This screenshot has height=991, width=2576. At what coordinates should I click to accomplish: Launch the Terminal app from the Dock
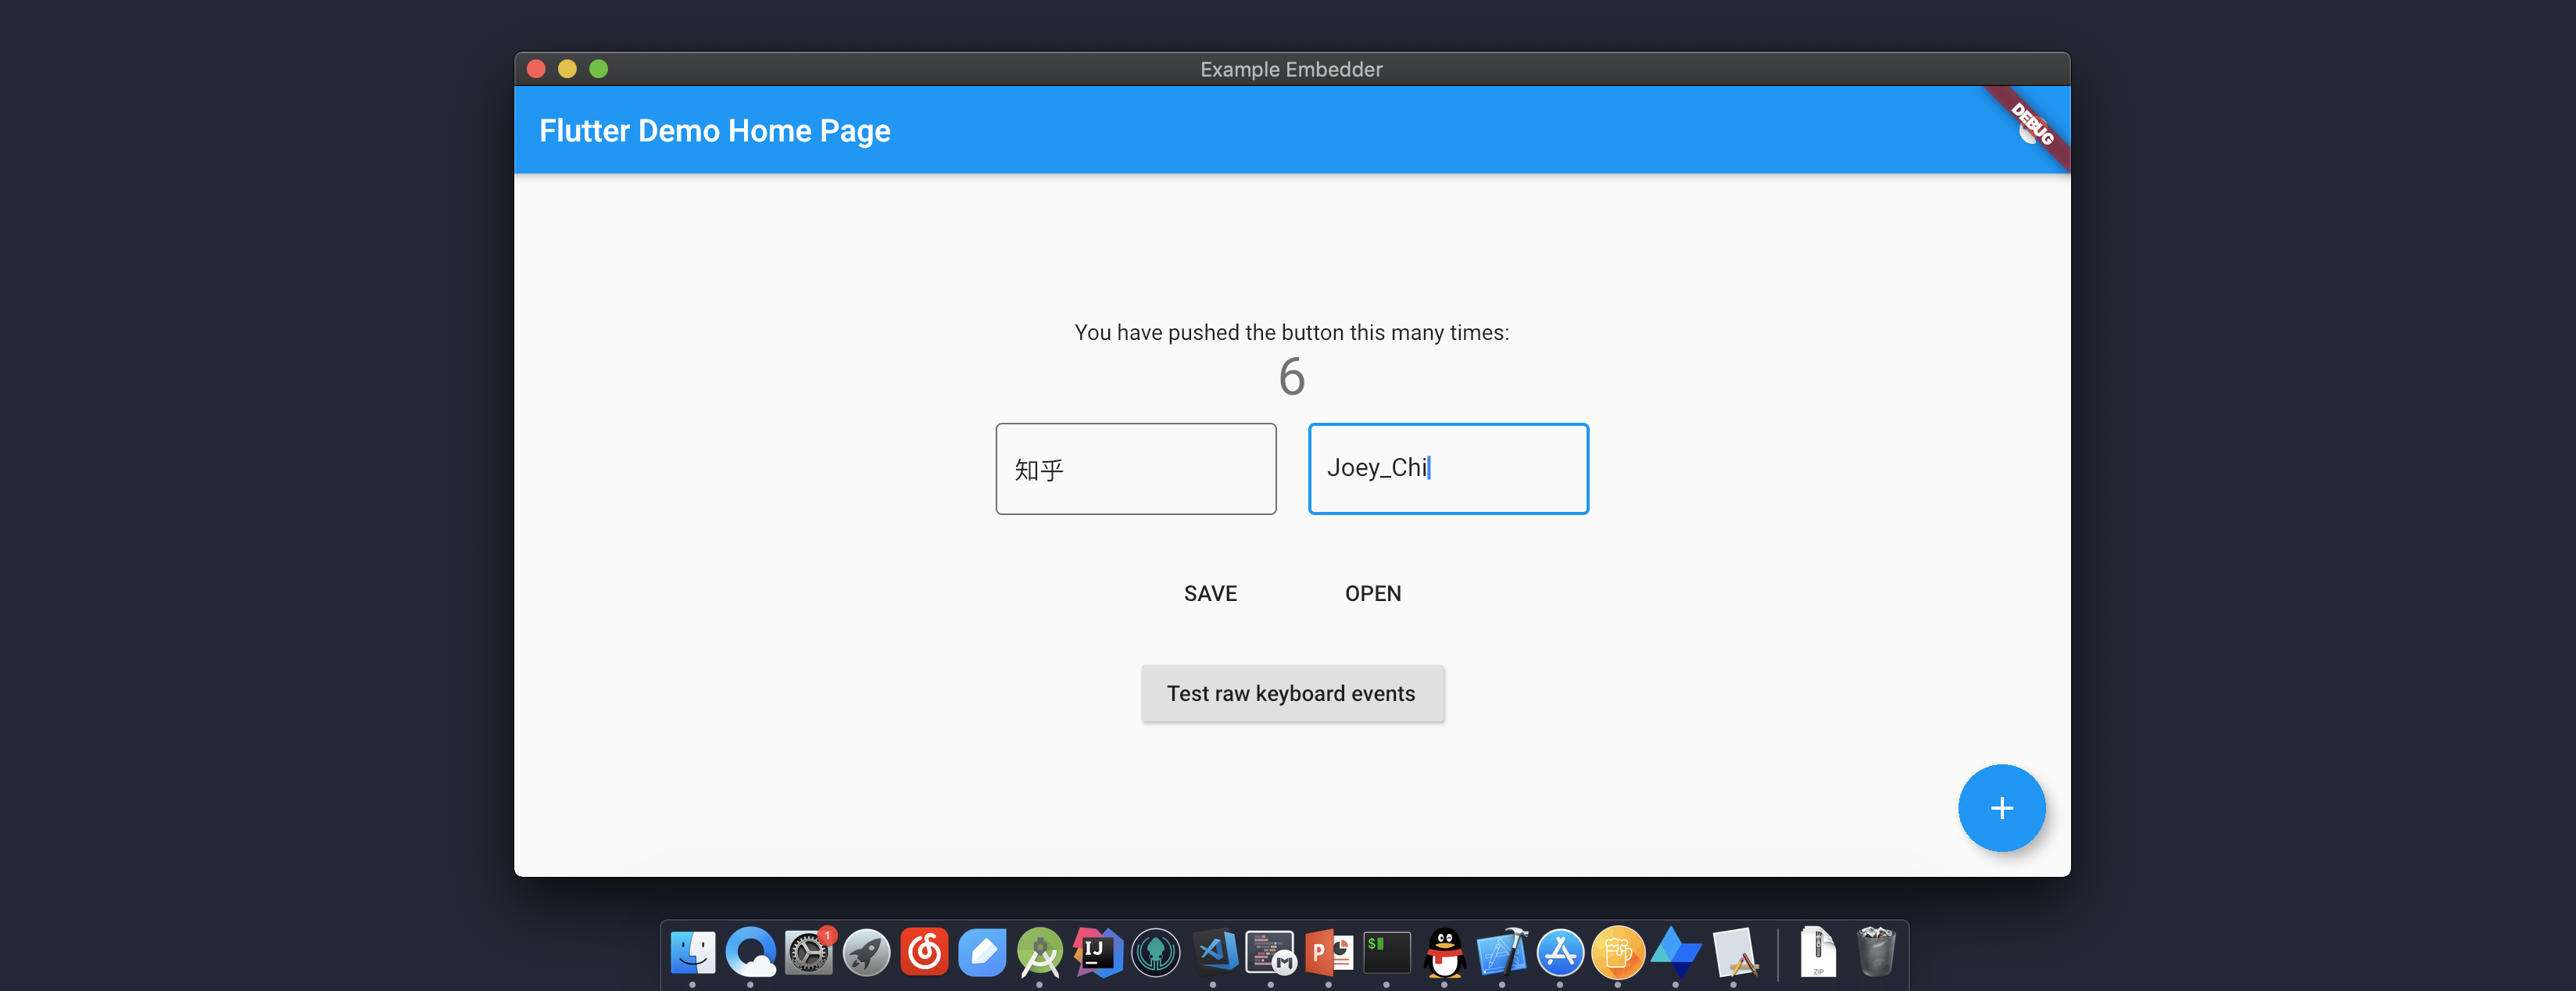1387,953
